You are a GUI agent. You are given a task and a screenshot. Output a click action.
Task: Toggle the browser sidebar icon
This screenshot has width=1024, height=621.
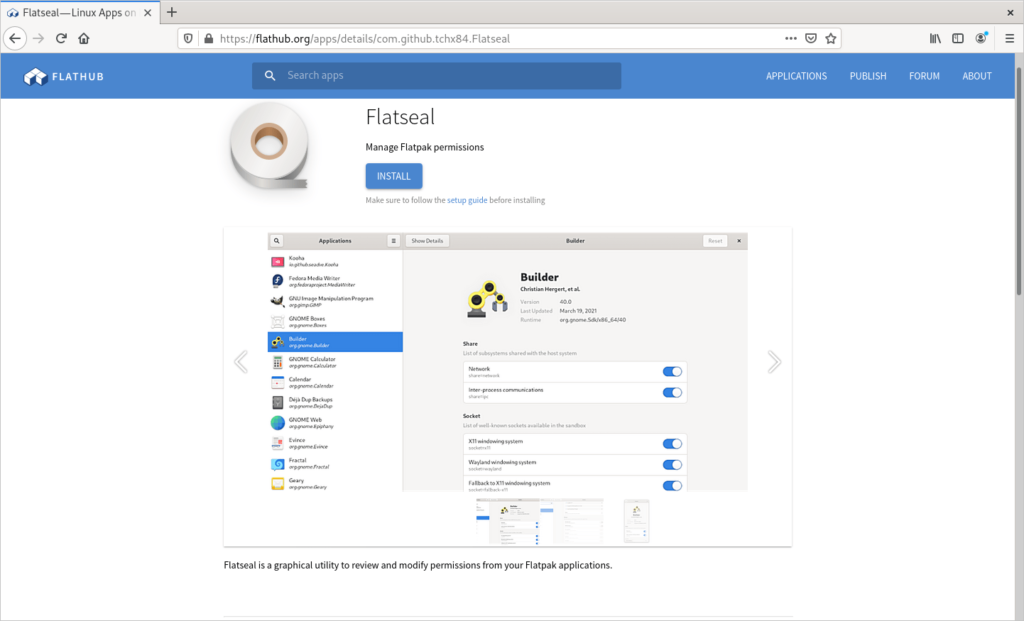(x=957, y=39)
